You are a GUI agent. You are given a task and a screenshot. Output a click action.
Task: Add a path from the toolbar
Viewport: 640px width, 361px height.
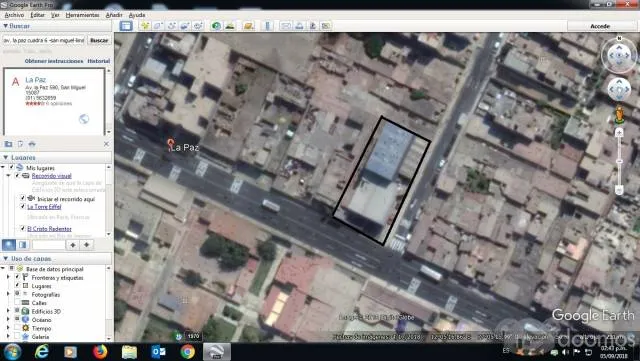tap(171, 26)
